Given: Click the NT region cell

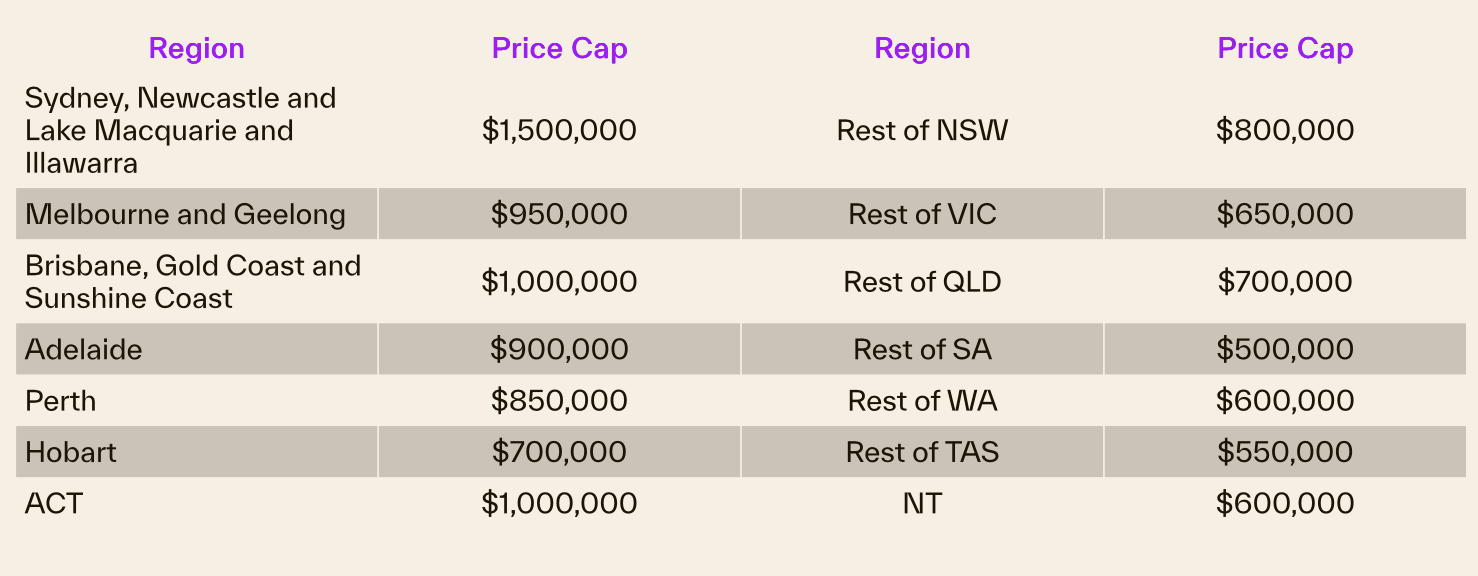Looking at the screenshot, I should pyautogui.click(x=922, y=503).
